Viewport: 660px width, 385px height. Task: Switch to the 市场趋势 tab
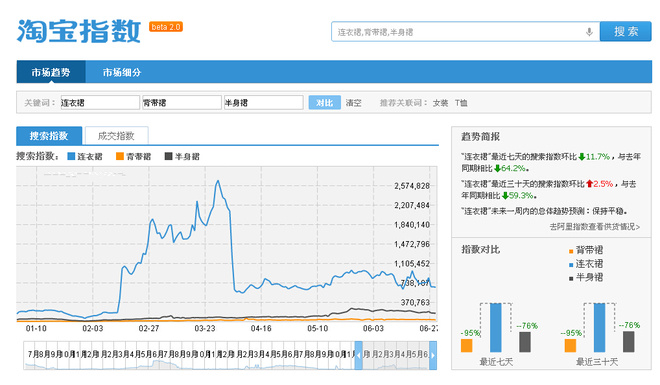point(51,72)
